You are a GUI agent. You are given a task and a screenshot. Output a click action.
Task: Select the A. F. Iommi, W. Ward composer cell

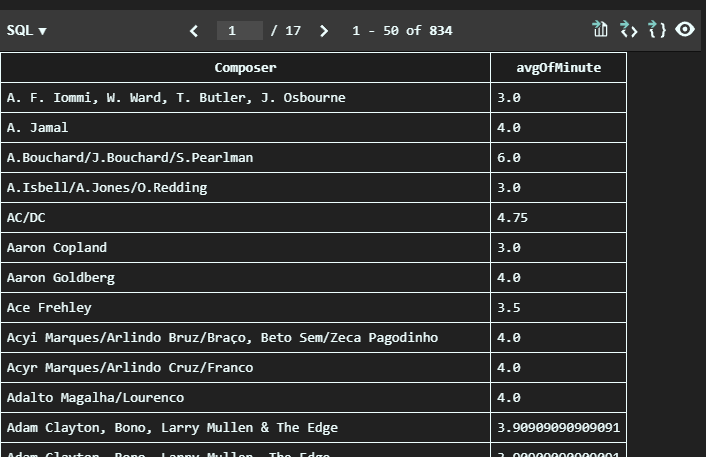coord(245,98)
